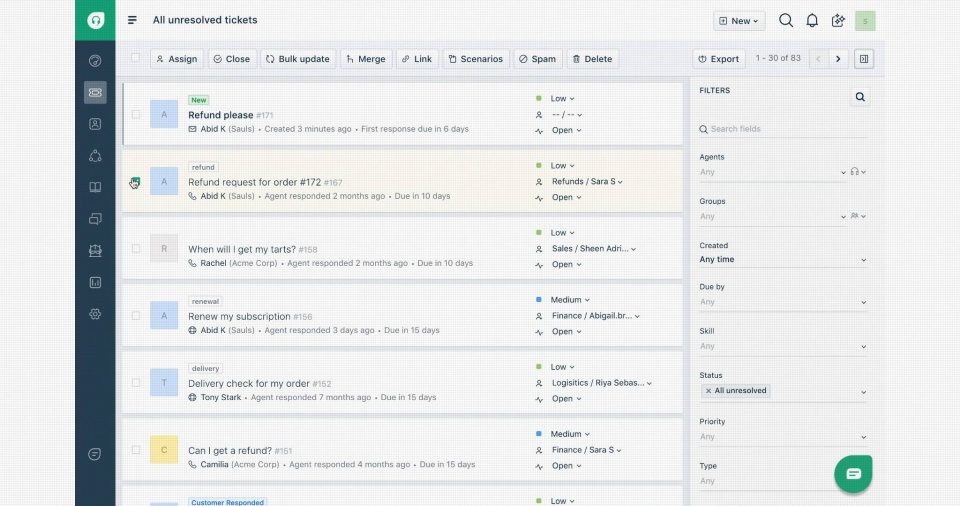Click the Search fields input
Viewport: 960px width, 506px height.
pyautogui.click(x=783, y=129)
